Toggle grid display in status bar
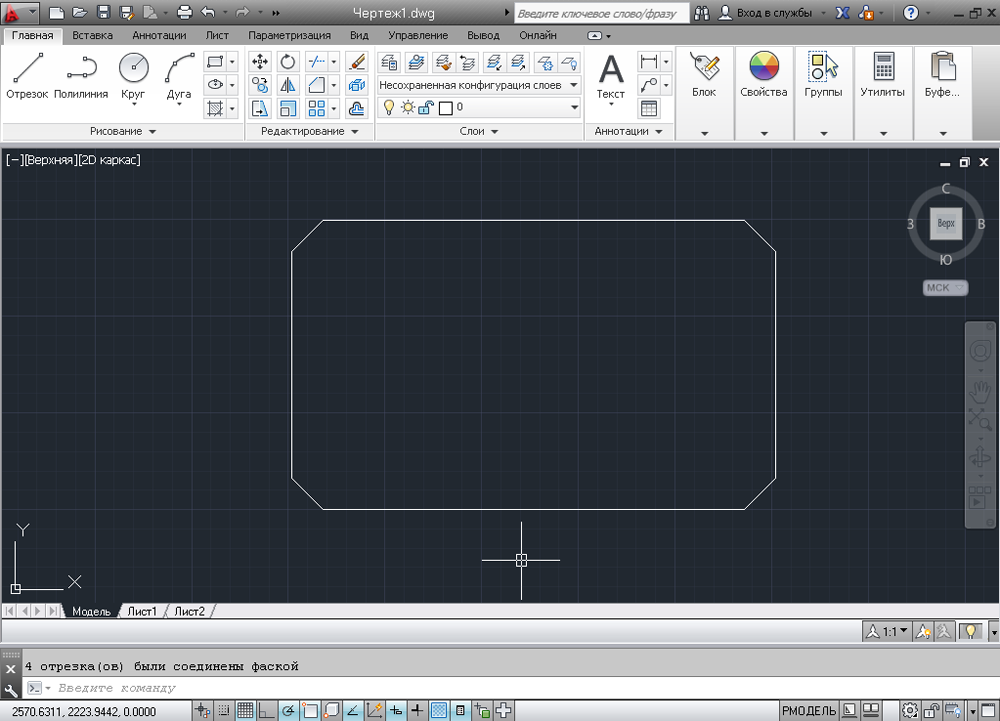 245,711
